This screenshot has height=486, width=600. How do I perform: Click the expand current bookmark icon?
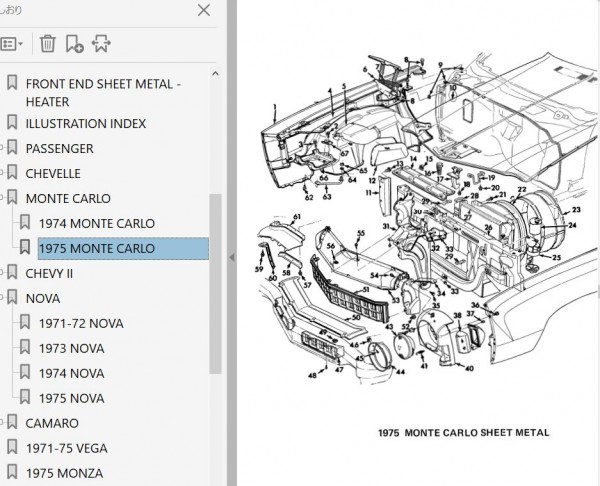101,44
